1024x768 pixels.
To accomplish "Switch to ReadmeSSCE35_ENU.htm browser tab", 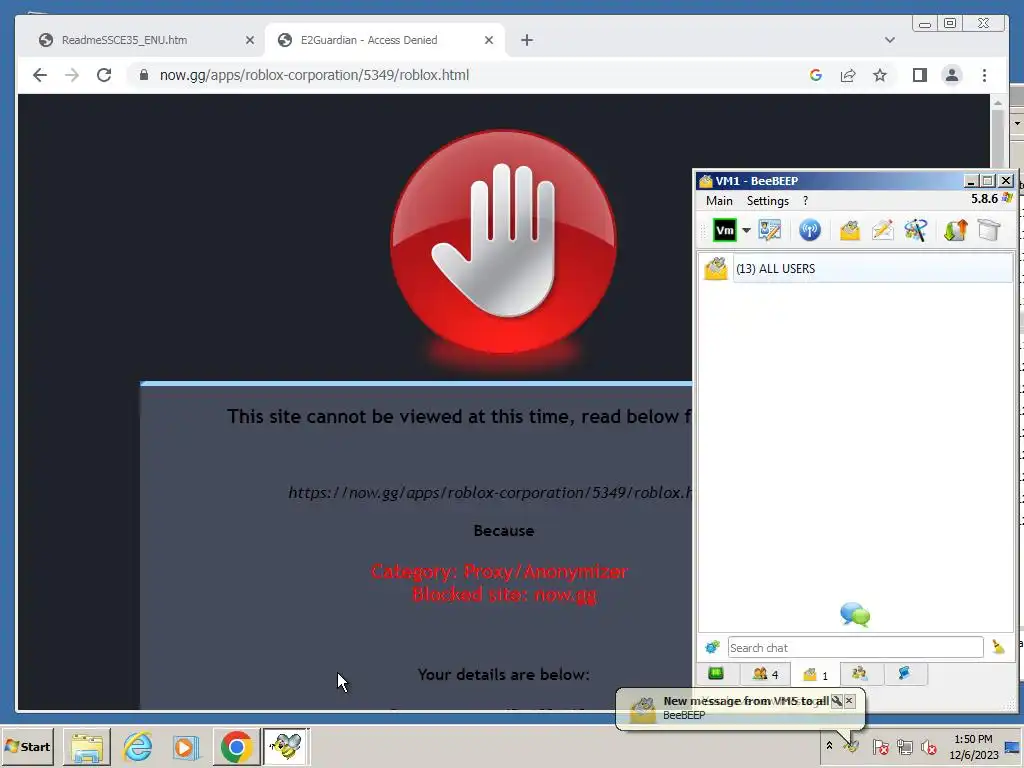I will (x=124, y=40).
